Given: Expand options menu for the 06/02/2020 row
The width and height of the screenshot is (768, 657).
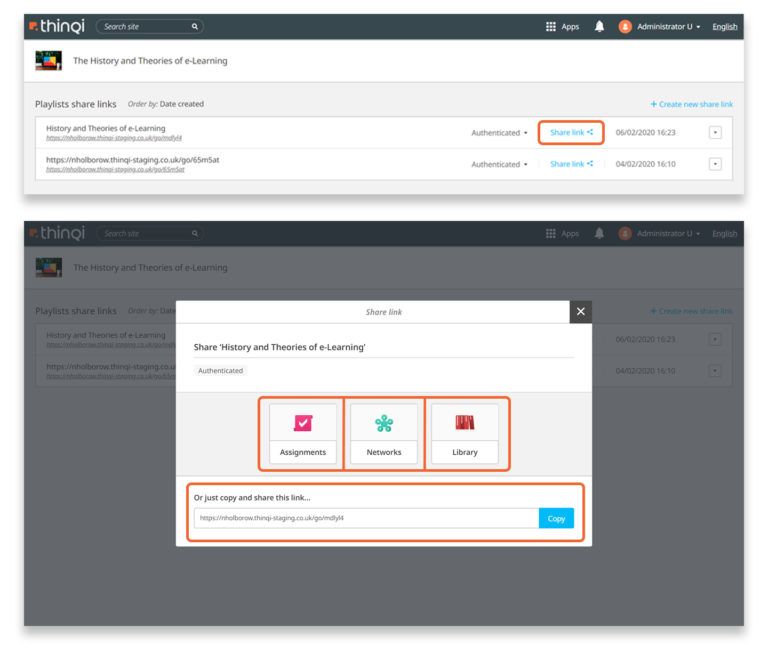Looking at the screenshot, I should point(715,132).
